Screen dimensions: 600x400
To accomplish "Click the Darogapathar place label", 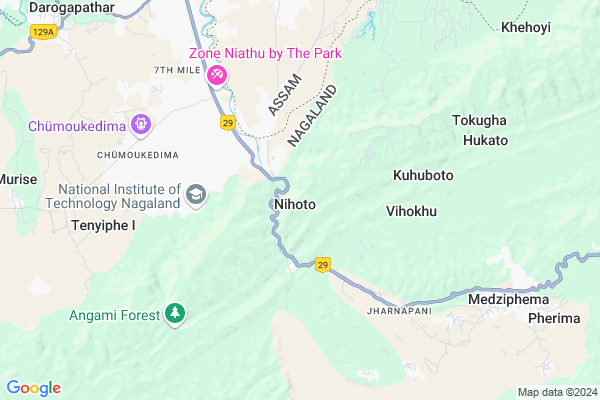I will (x=72, y=7).
